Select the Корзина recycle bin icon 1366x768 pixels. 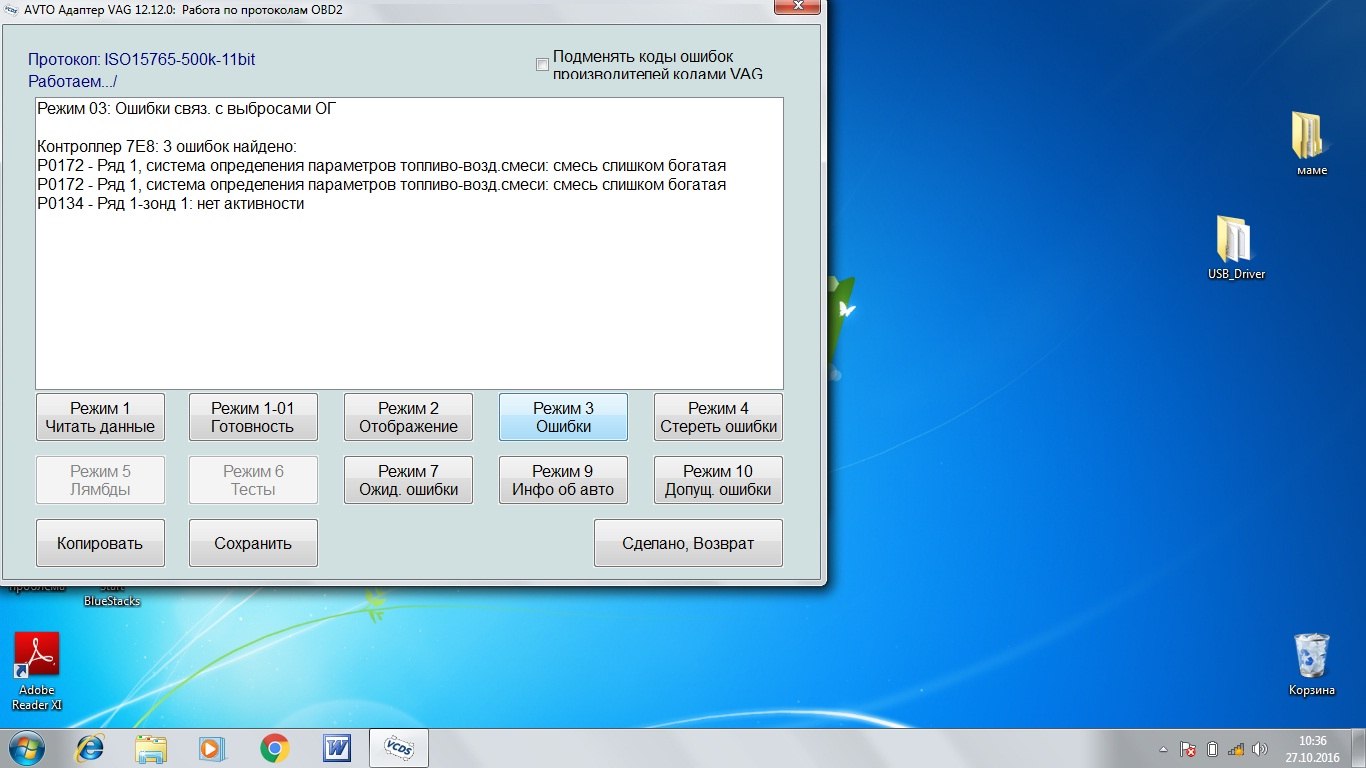pos(1311,664)
